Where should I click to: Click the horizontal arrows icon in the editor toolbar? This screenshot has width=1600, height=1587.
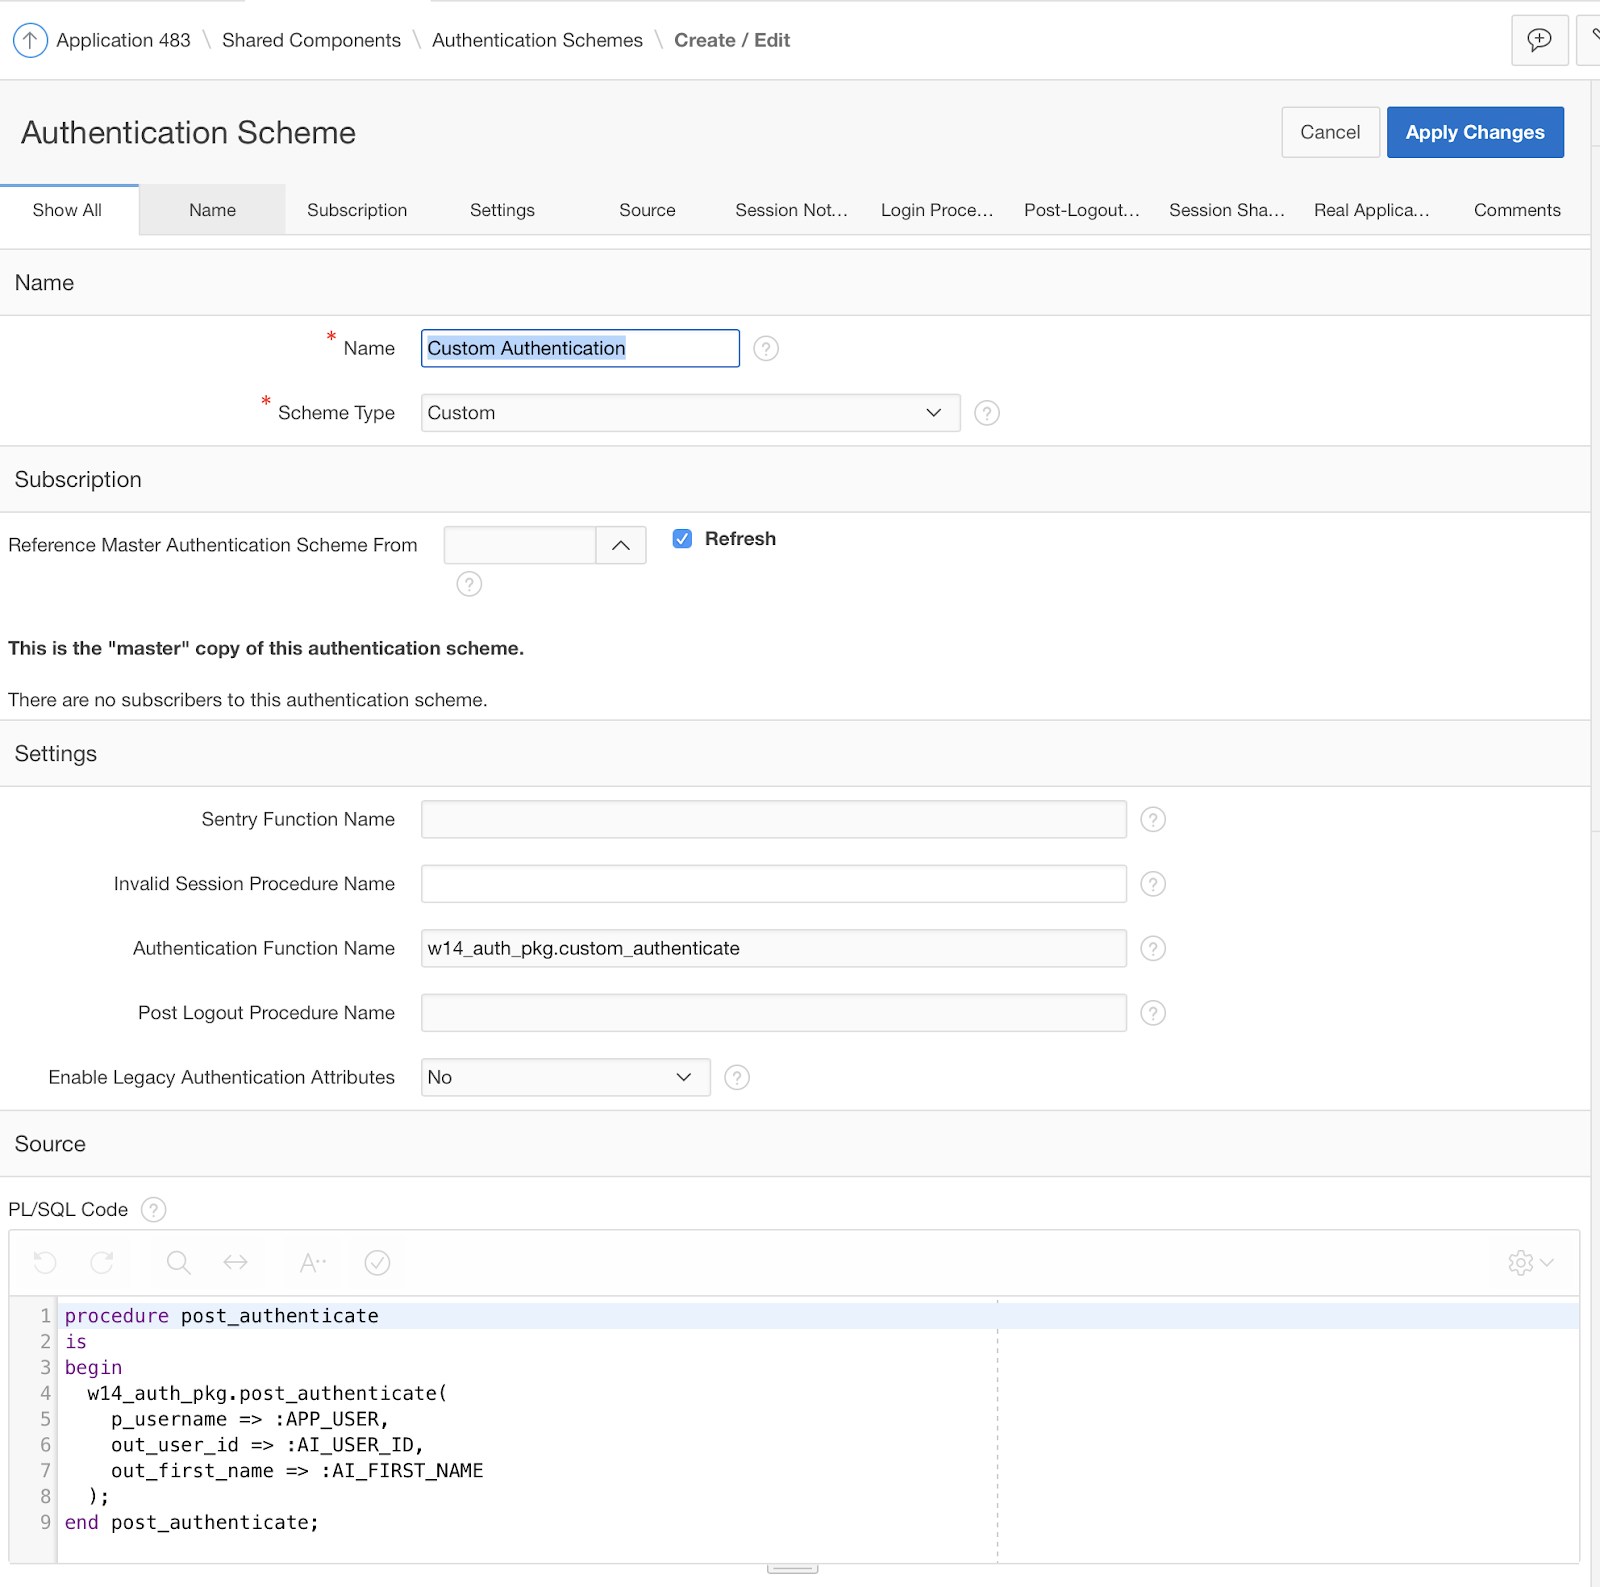(237, 1263)
